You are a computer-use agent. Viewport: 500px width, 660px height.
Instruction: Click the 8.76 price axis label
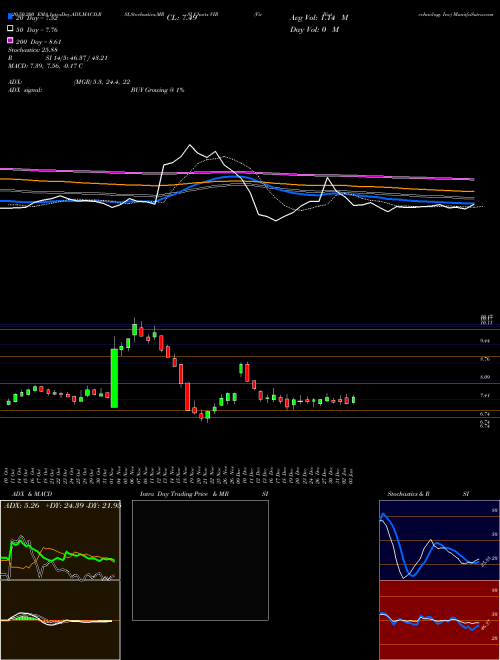coord(485,359)
